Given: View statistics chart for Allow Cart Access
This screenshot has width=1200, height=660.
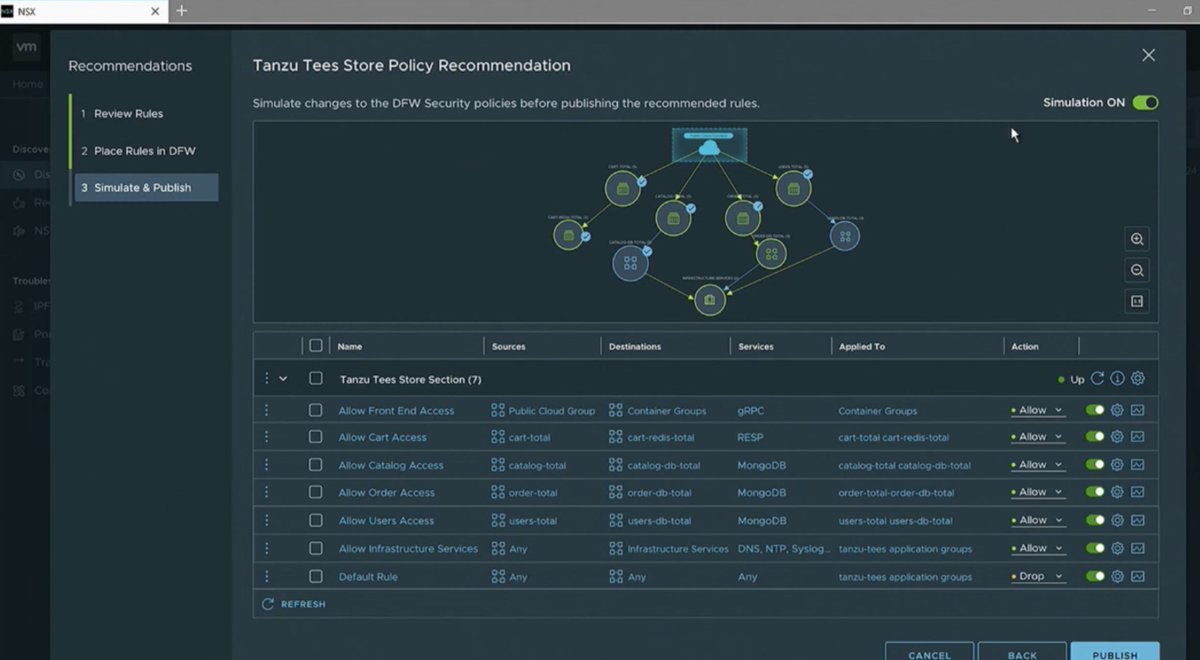Looking at the screenshot, I should pyautogui.click(x=1137, y=437).
